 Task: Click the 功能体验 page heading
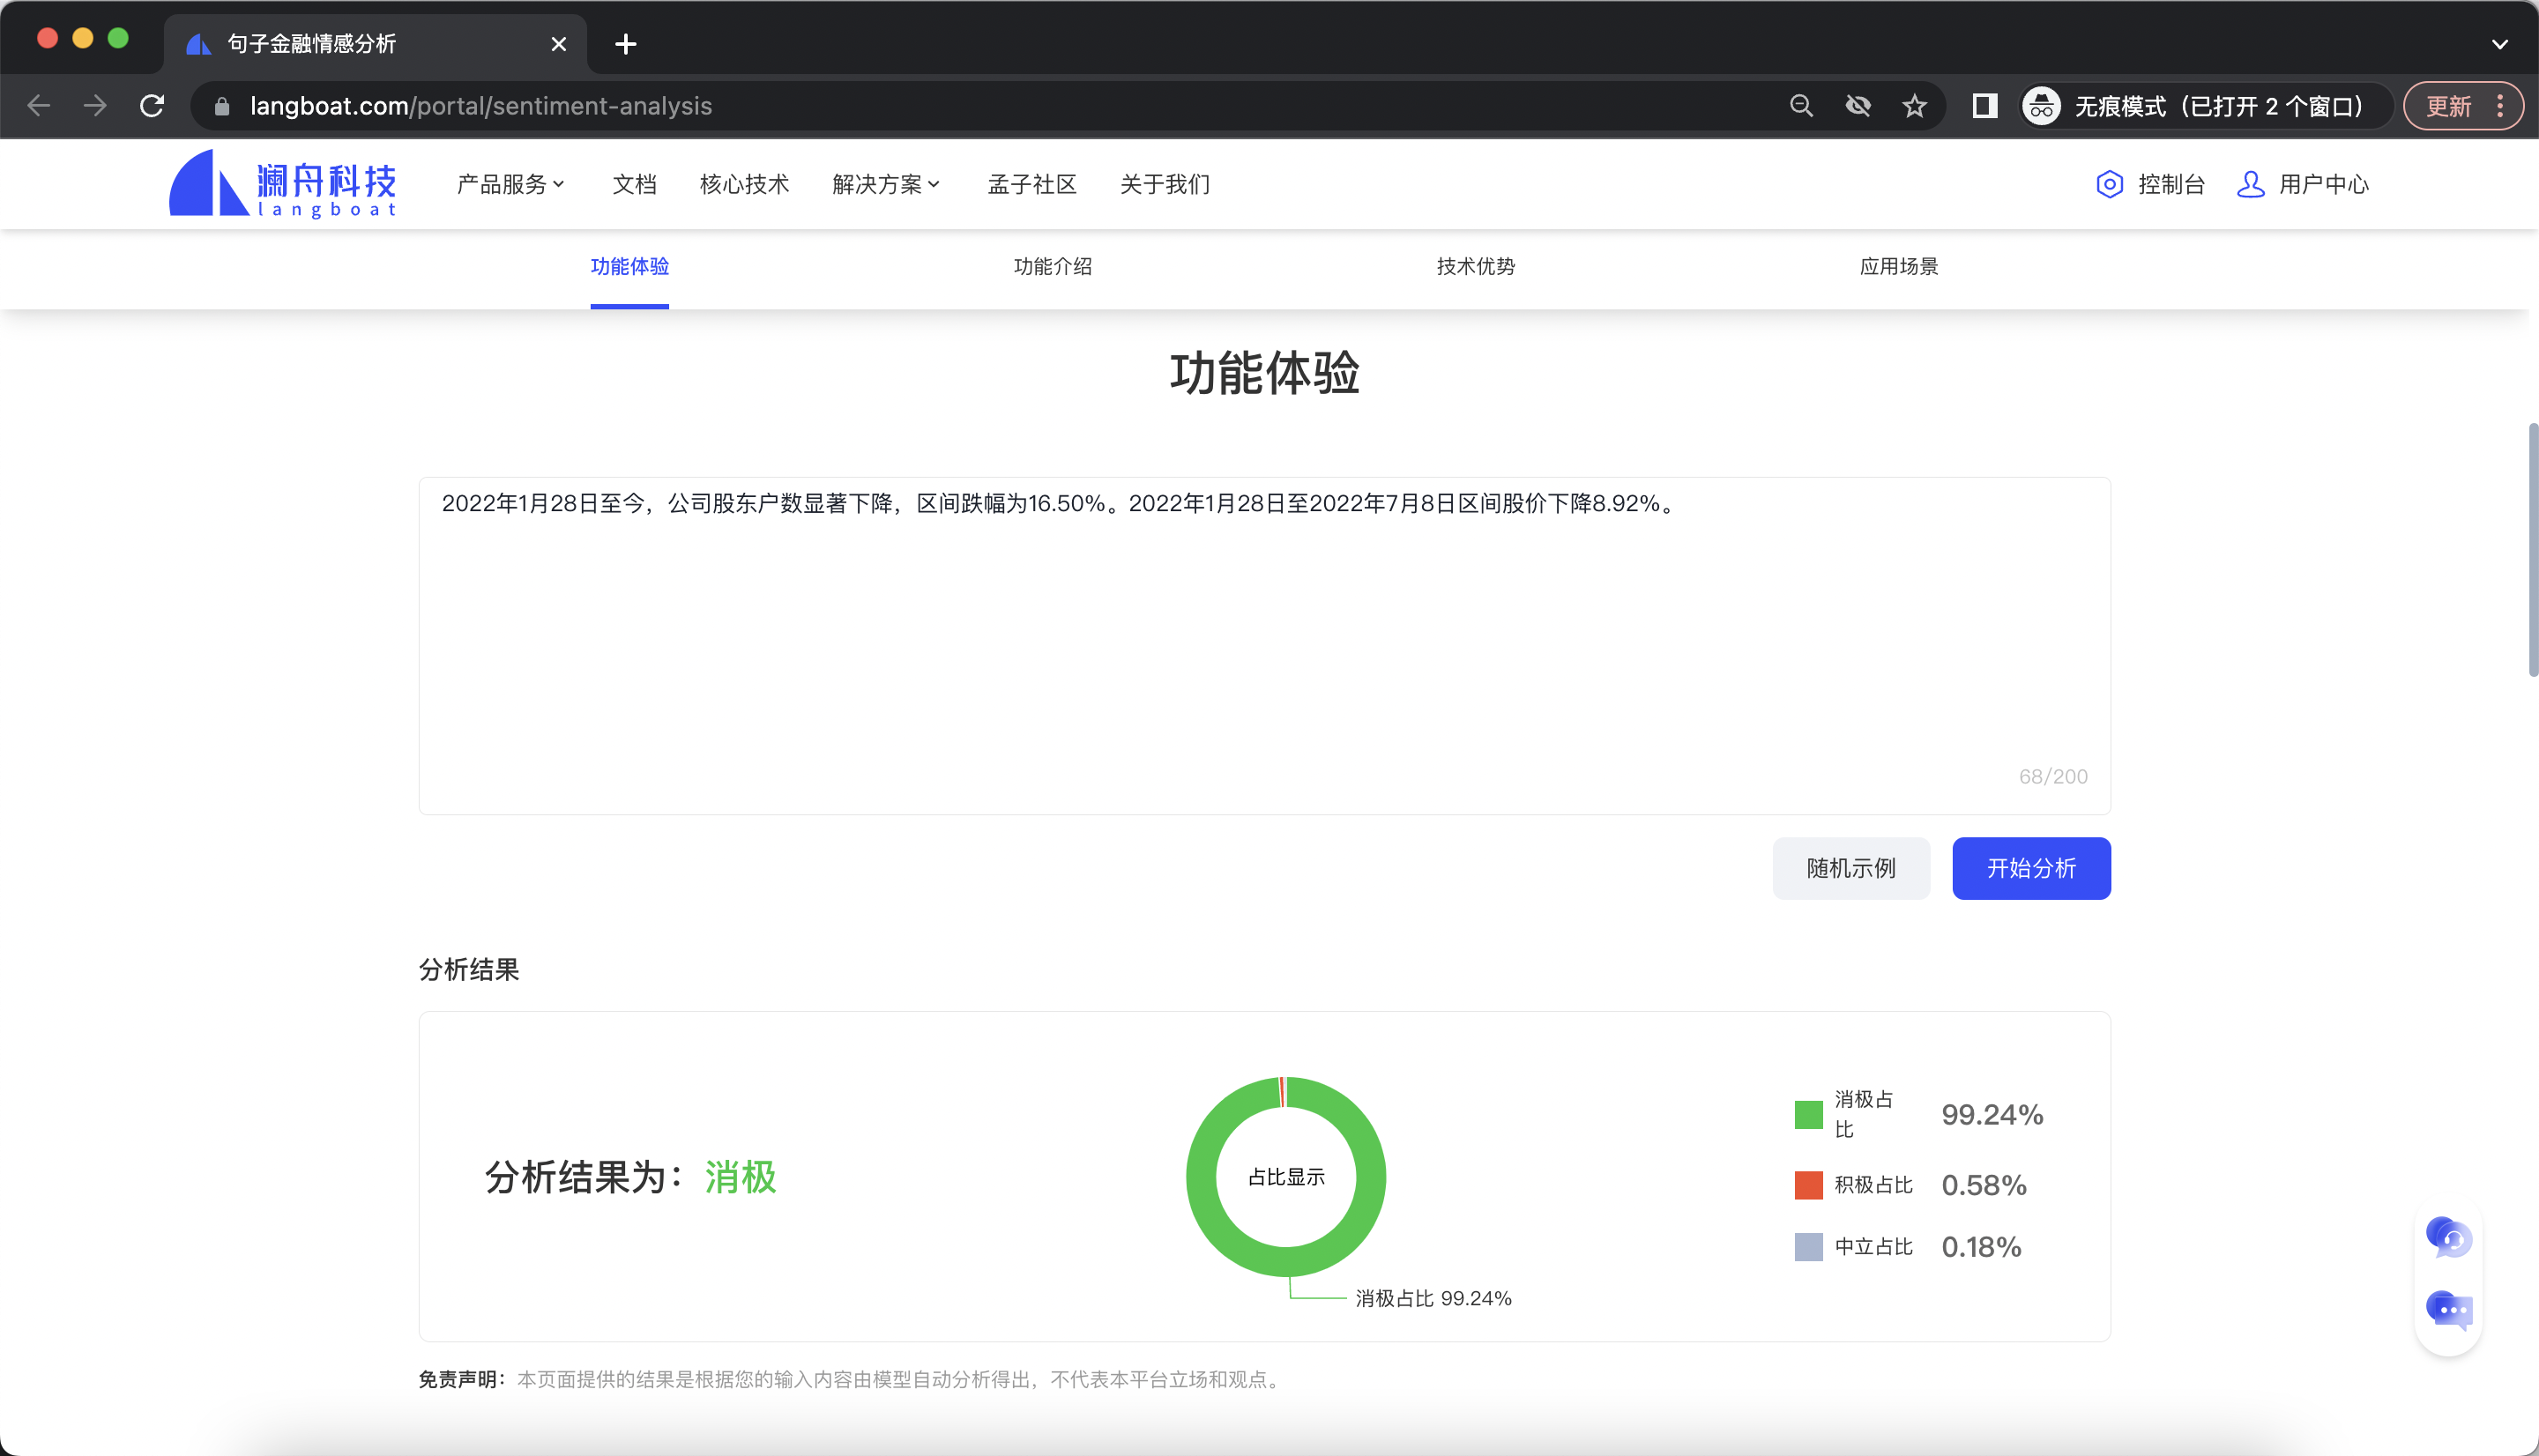(1264, 373)
